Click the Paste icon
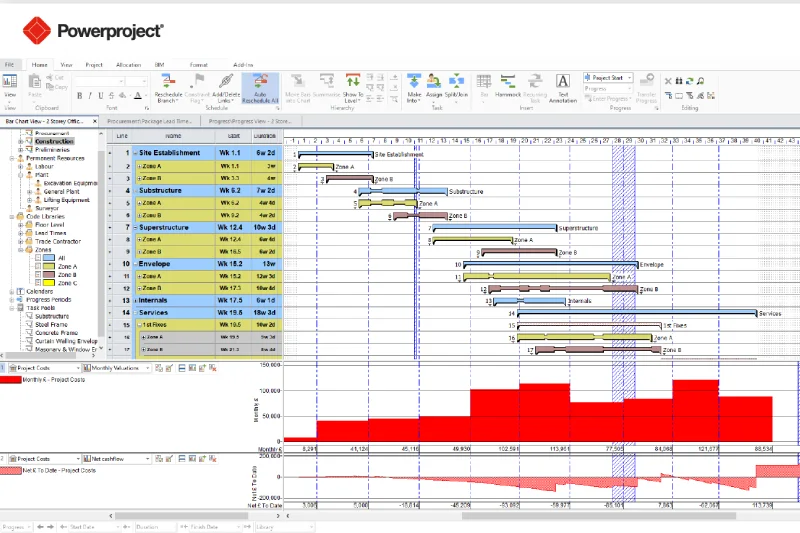 pyautogui.click(x=35, y=82)
